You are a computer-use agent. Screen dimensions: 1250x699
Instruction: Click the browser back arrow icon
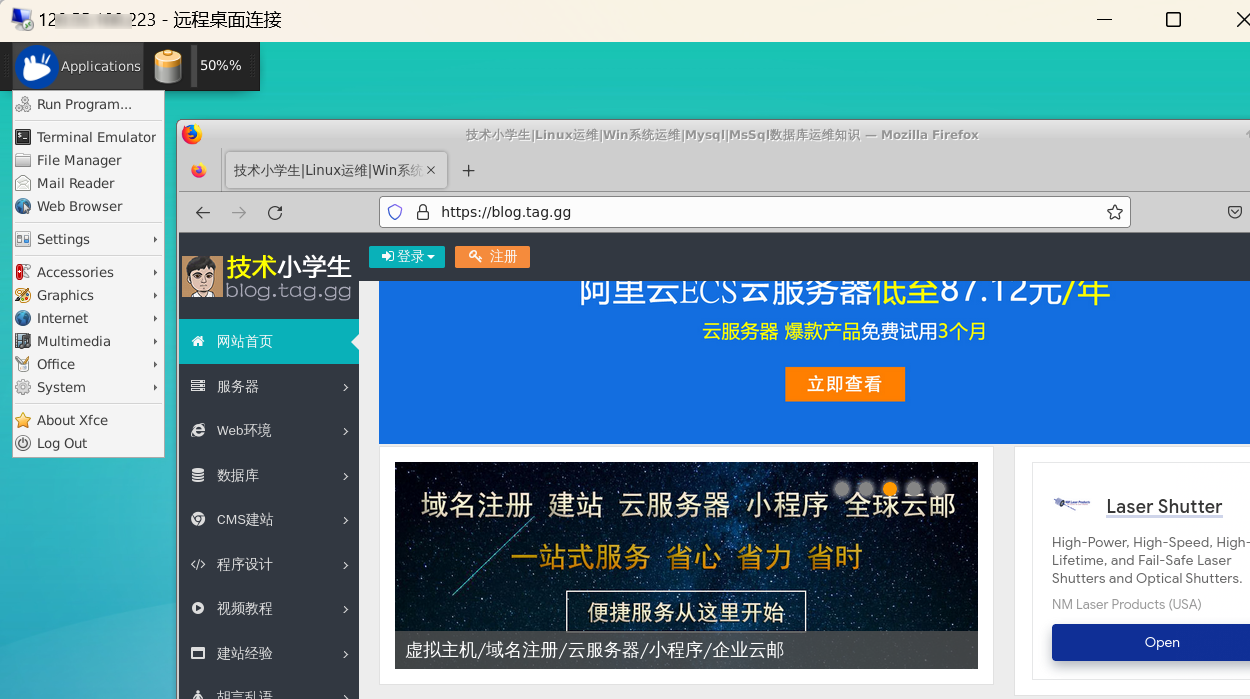pyautogui.click(x=203, y=212)
